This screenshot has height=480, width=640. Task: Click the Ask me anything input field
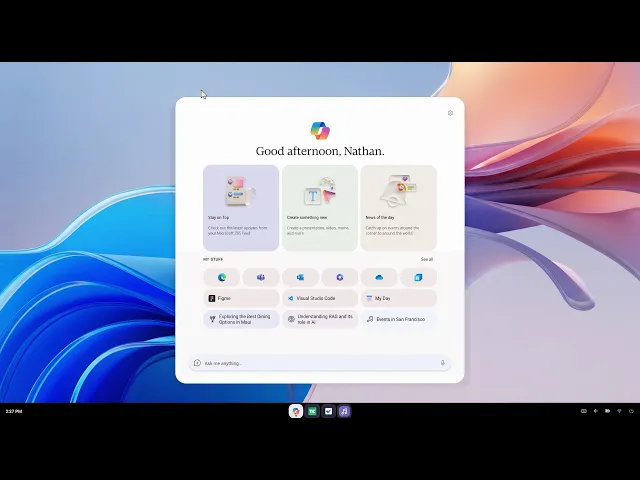coord(320,363)
